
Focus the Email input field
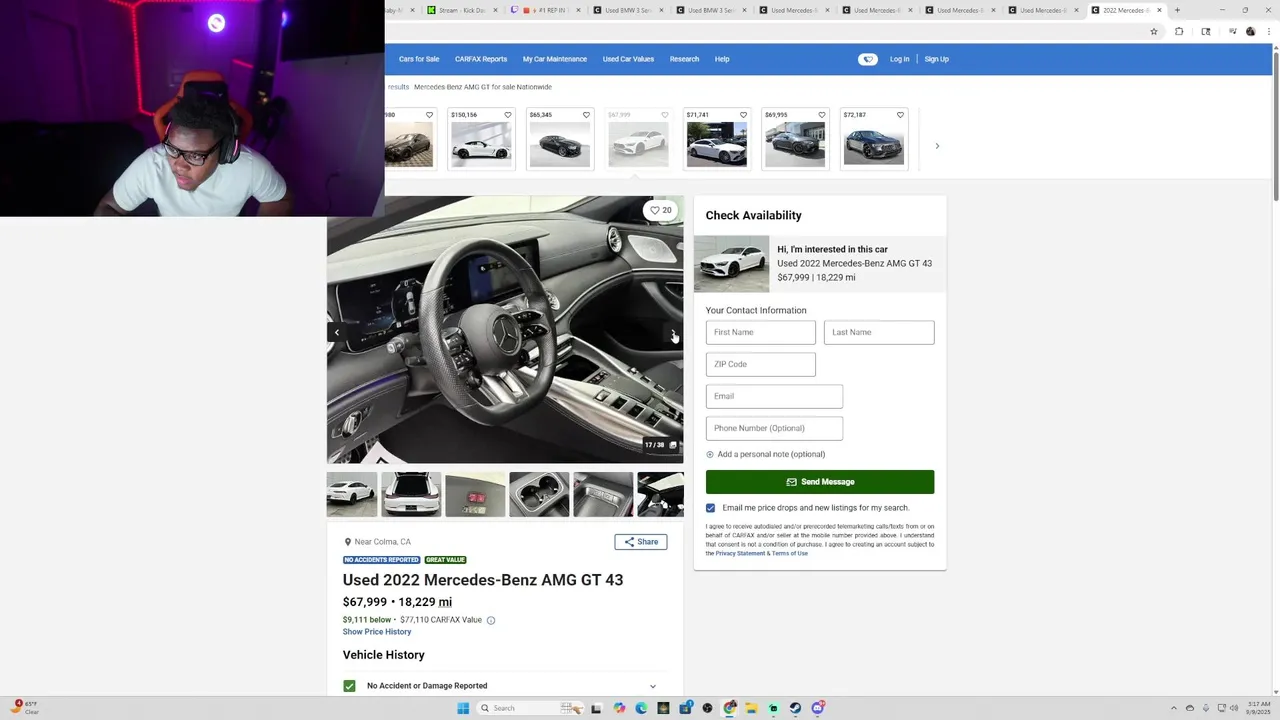[x=774, y=396]
